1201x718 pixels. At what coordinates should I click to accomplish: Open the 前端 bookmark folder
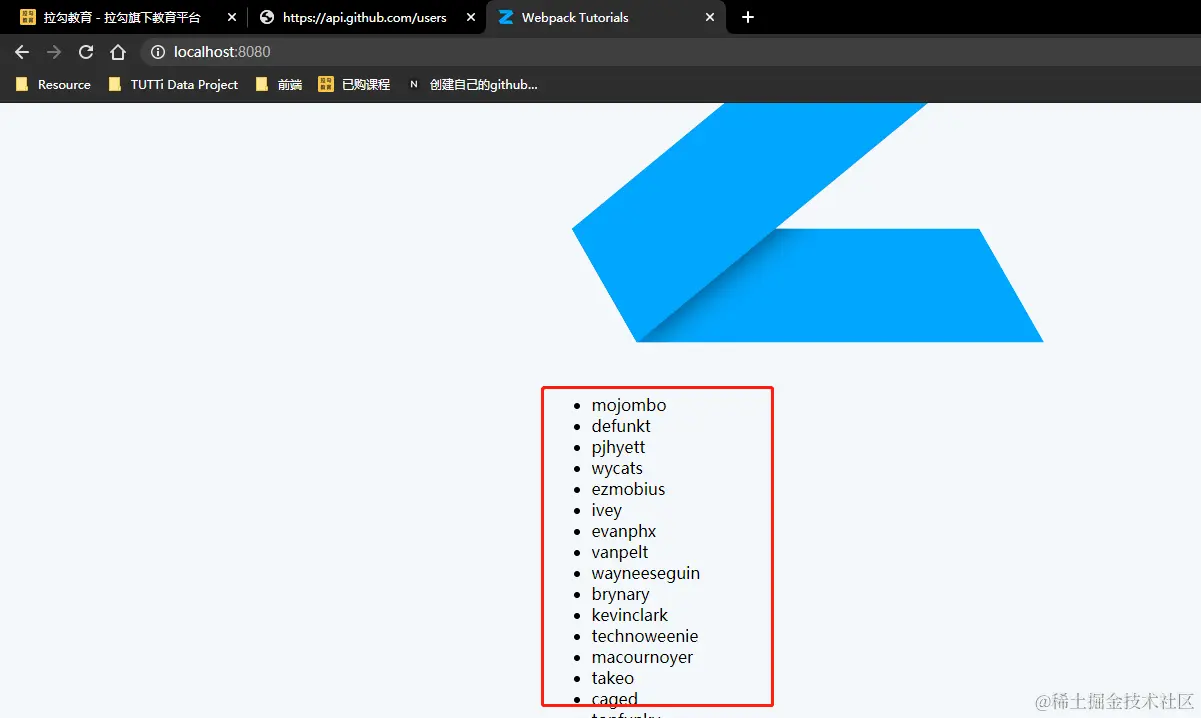pos(279,85)
